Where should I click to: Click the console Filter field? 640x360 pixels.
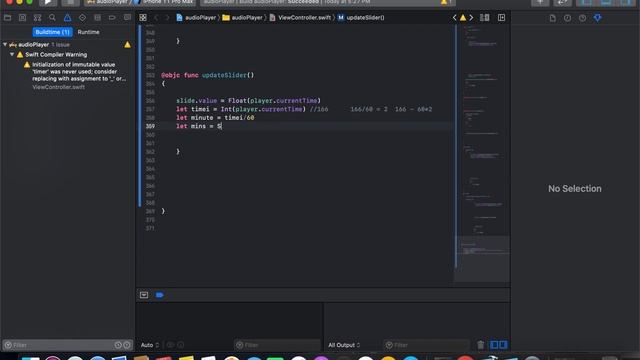tap(427, 345)
